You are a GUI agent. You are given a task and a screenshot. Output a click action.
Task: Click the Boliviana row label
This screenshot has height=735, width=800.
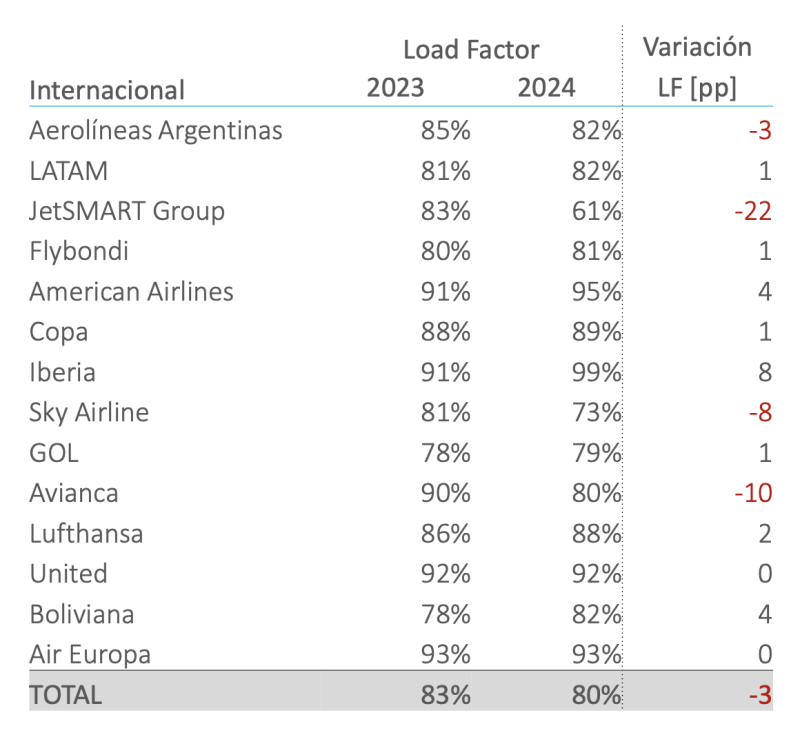point(82,614)
